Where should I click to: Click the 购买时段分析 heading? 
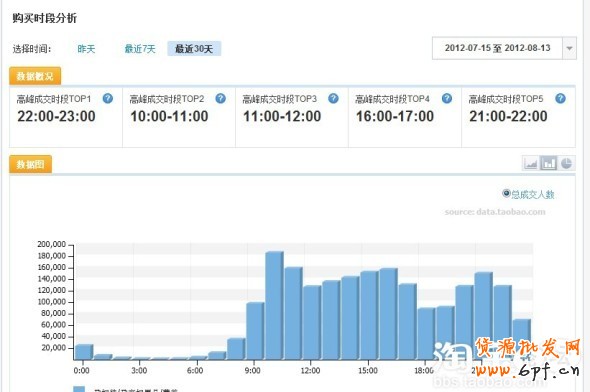(x=44, y=18)
